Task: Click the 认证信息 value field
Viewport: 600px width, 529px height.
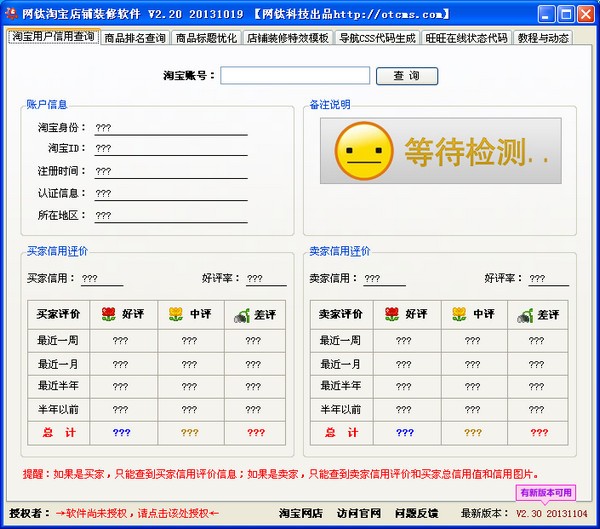Action: pos(171,193)
